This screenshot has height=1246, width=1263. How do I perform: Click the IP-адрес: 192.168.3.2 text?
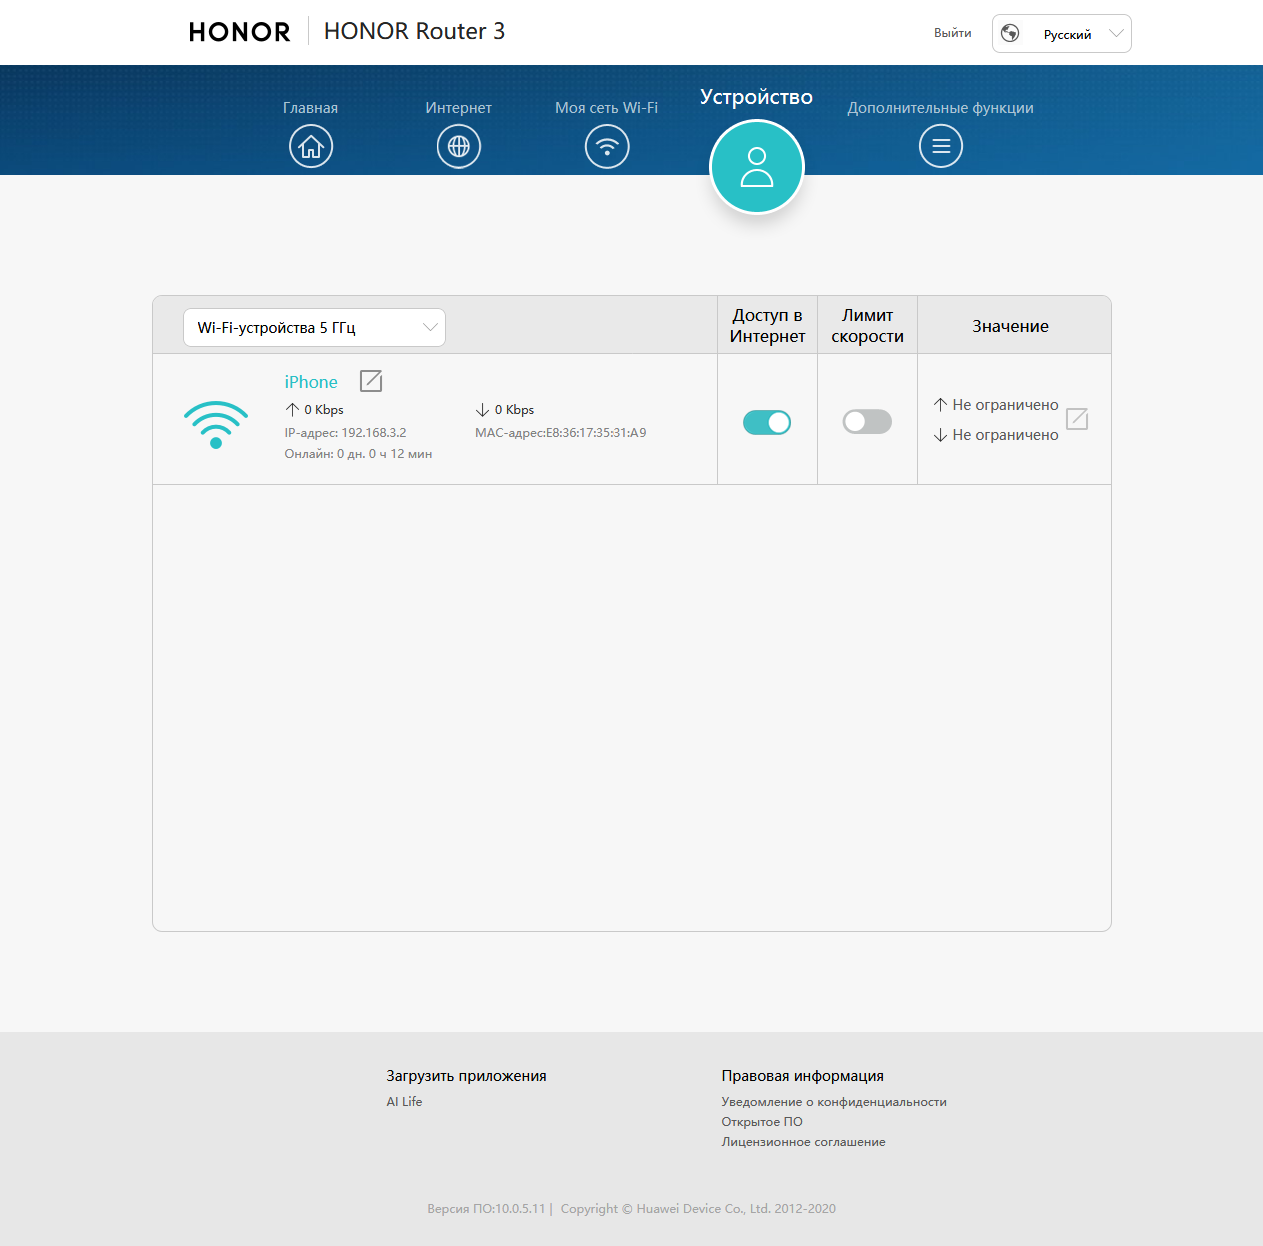click(x=346, y=433)
